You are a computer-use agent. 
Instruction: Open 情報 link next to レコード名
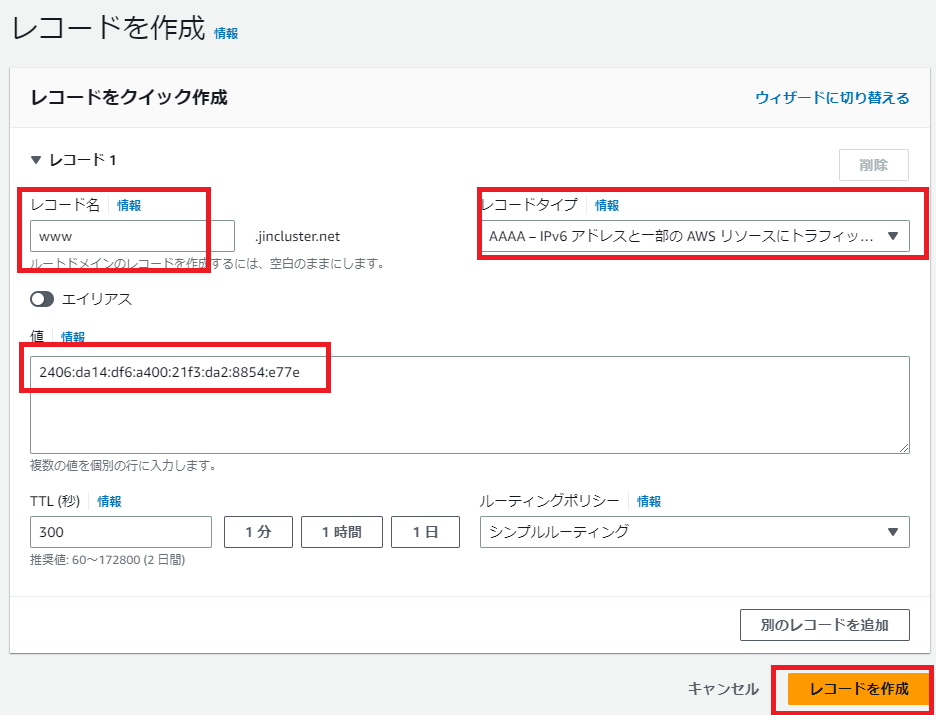coord(129,205)
